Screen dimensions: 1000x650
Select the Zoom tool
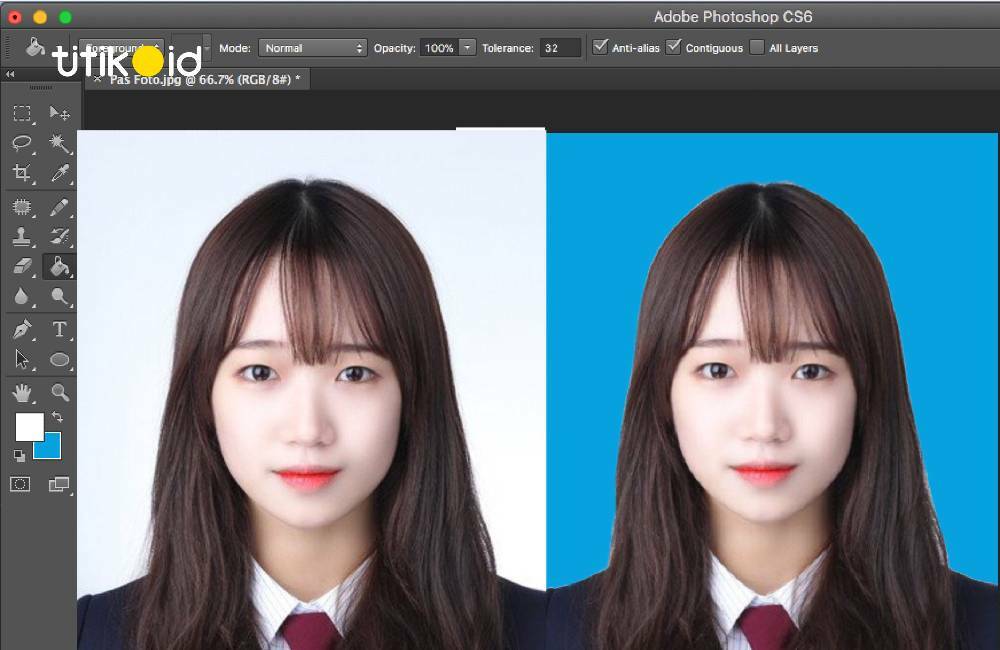(x=60, y=392)
